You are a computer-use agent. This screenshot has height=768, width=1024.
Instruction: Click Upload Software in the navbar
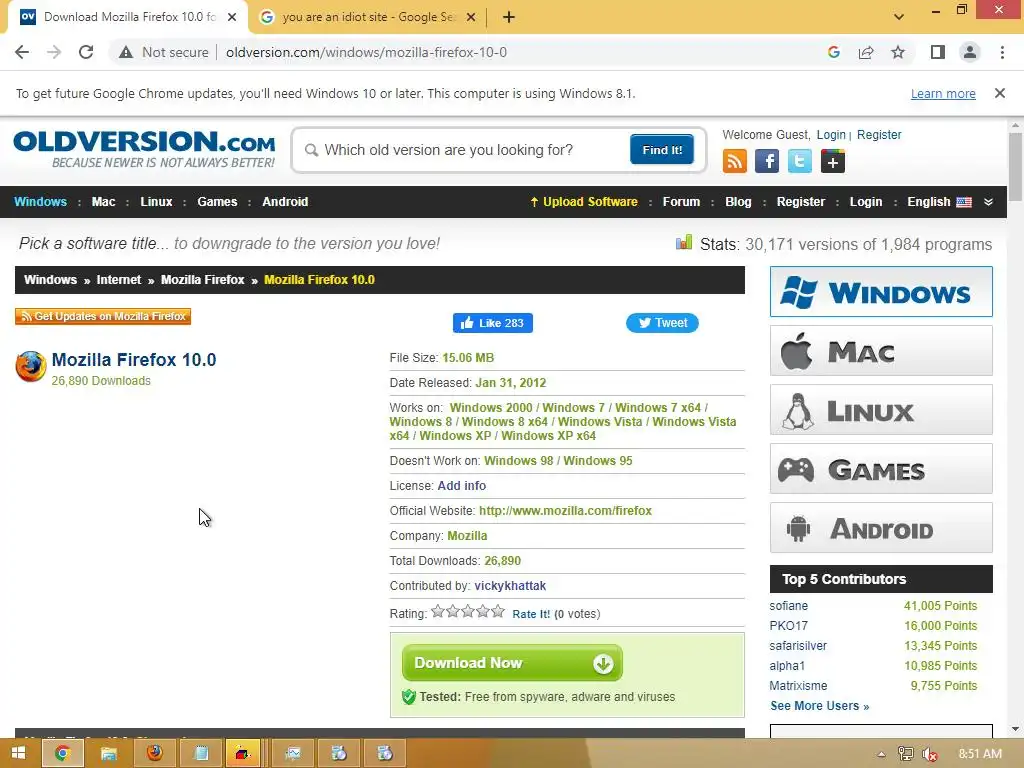tap(584, 202)
